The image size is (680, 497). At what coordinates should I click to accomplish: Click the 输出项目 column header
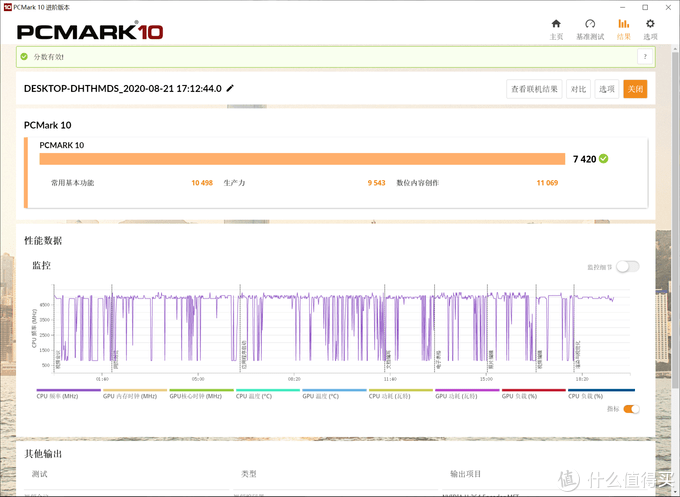coord(465,474)
